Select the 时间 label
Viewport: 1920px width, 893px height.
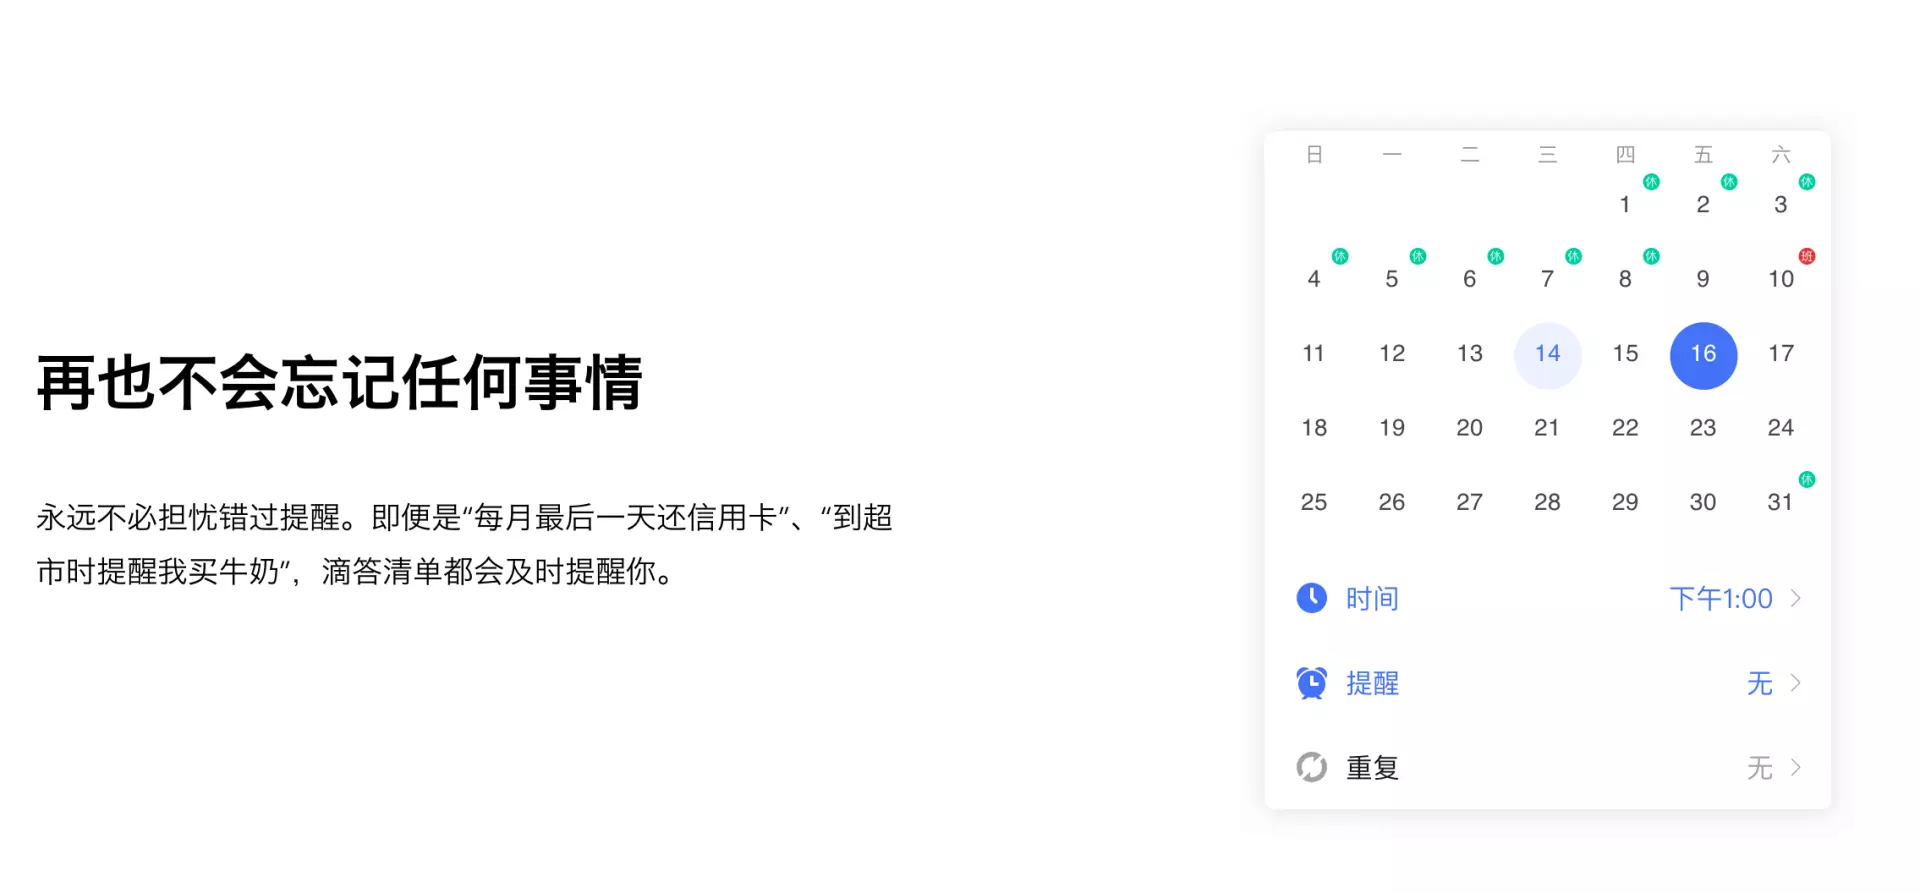1372,598
